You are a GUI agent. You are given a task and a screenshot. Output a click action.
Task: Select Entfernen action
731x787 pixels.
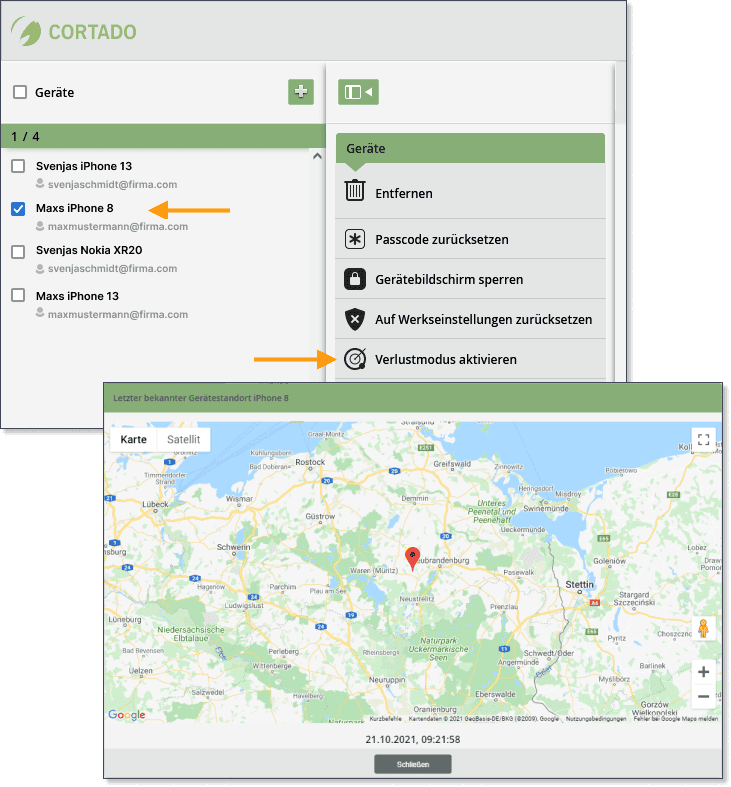470,193
